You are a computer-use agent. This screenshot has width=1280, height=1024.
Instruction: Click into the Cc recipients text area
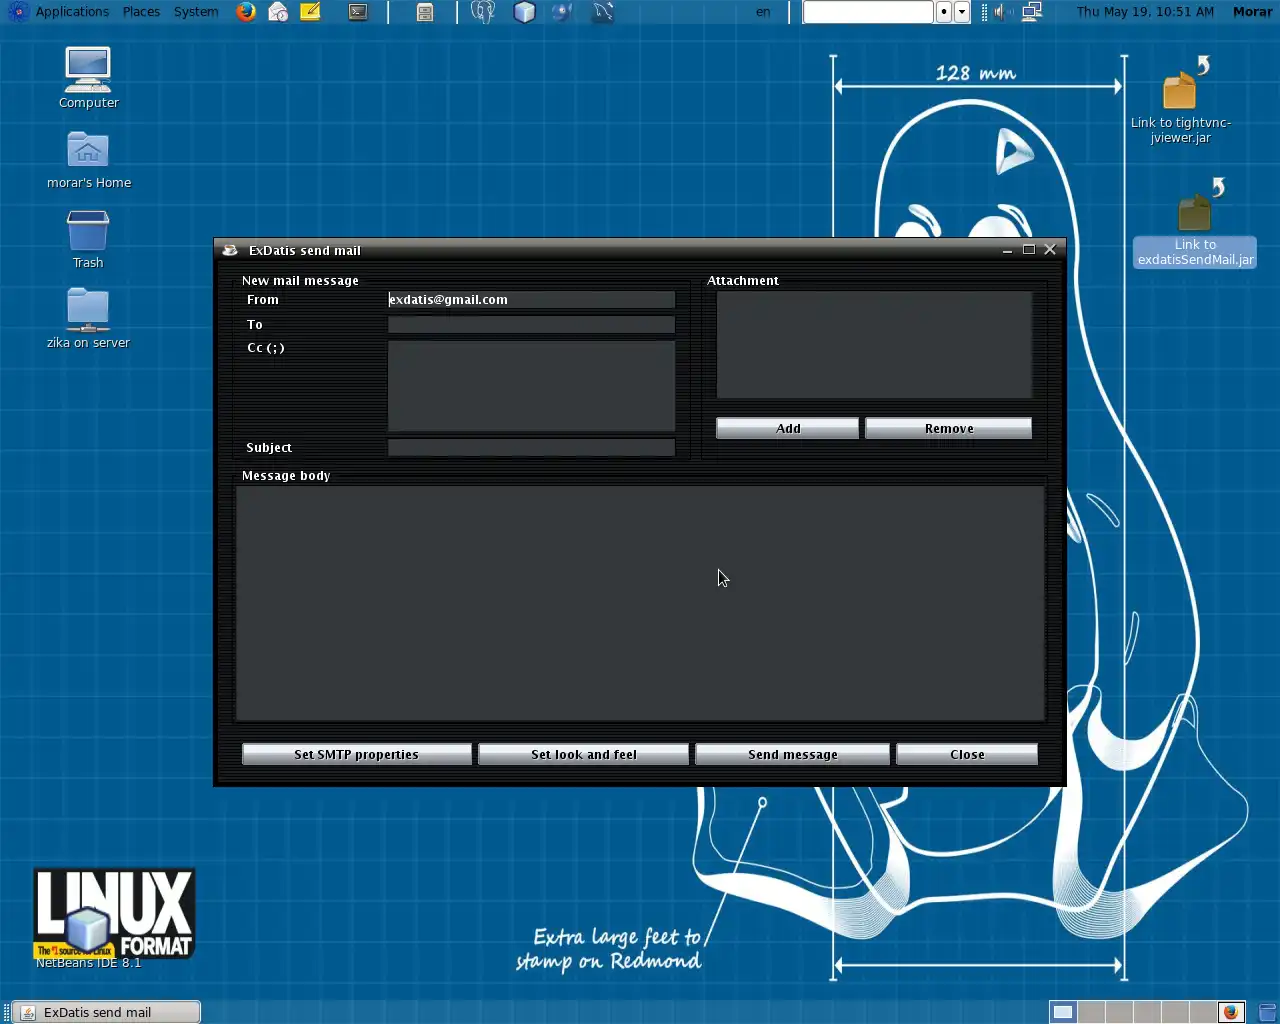pyautogui.click(x=531, y=386)
